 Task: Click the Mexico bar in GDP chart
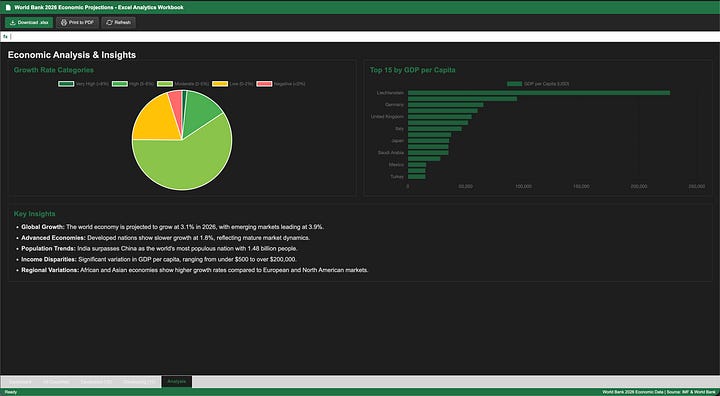tap(417, 164)
